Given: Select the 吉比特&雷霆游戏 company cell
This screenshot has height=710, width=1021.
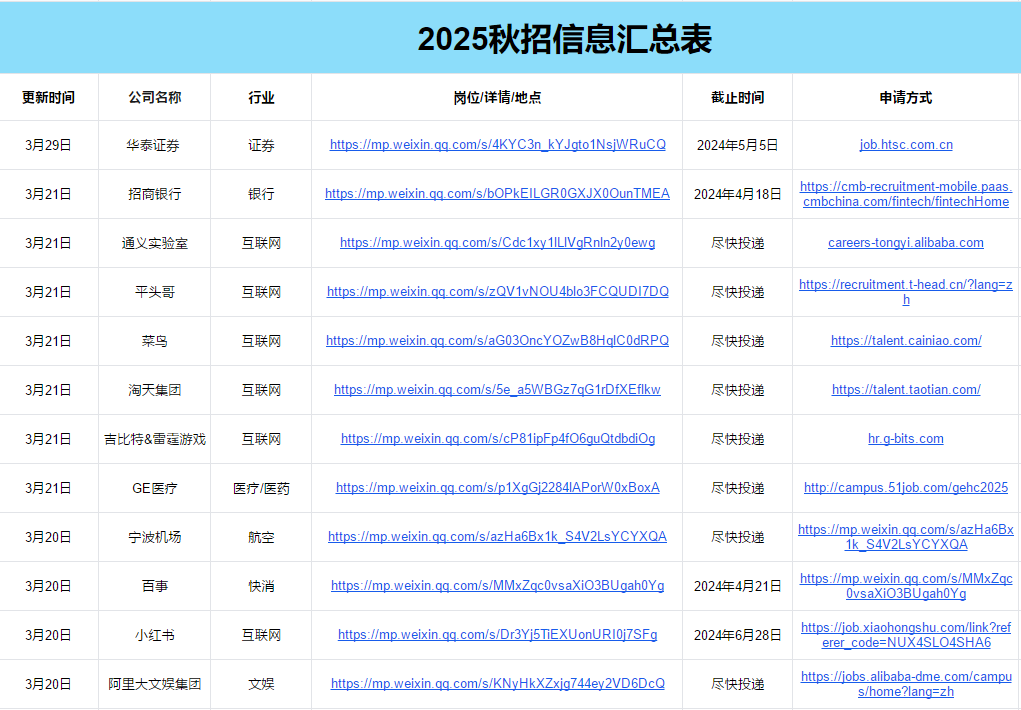Looking at the screenshot, I should coord(154,439).
